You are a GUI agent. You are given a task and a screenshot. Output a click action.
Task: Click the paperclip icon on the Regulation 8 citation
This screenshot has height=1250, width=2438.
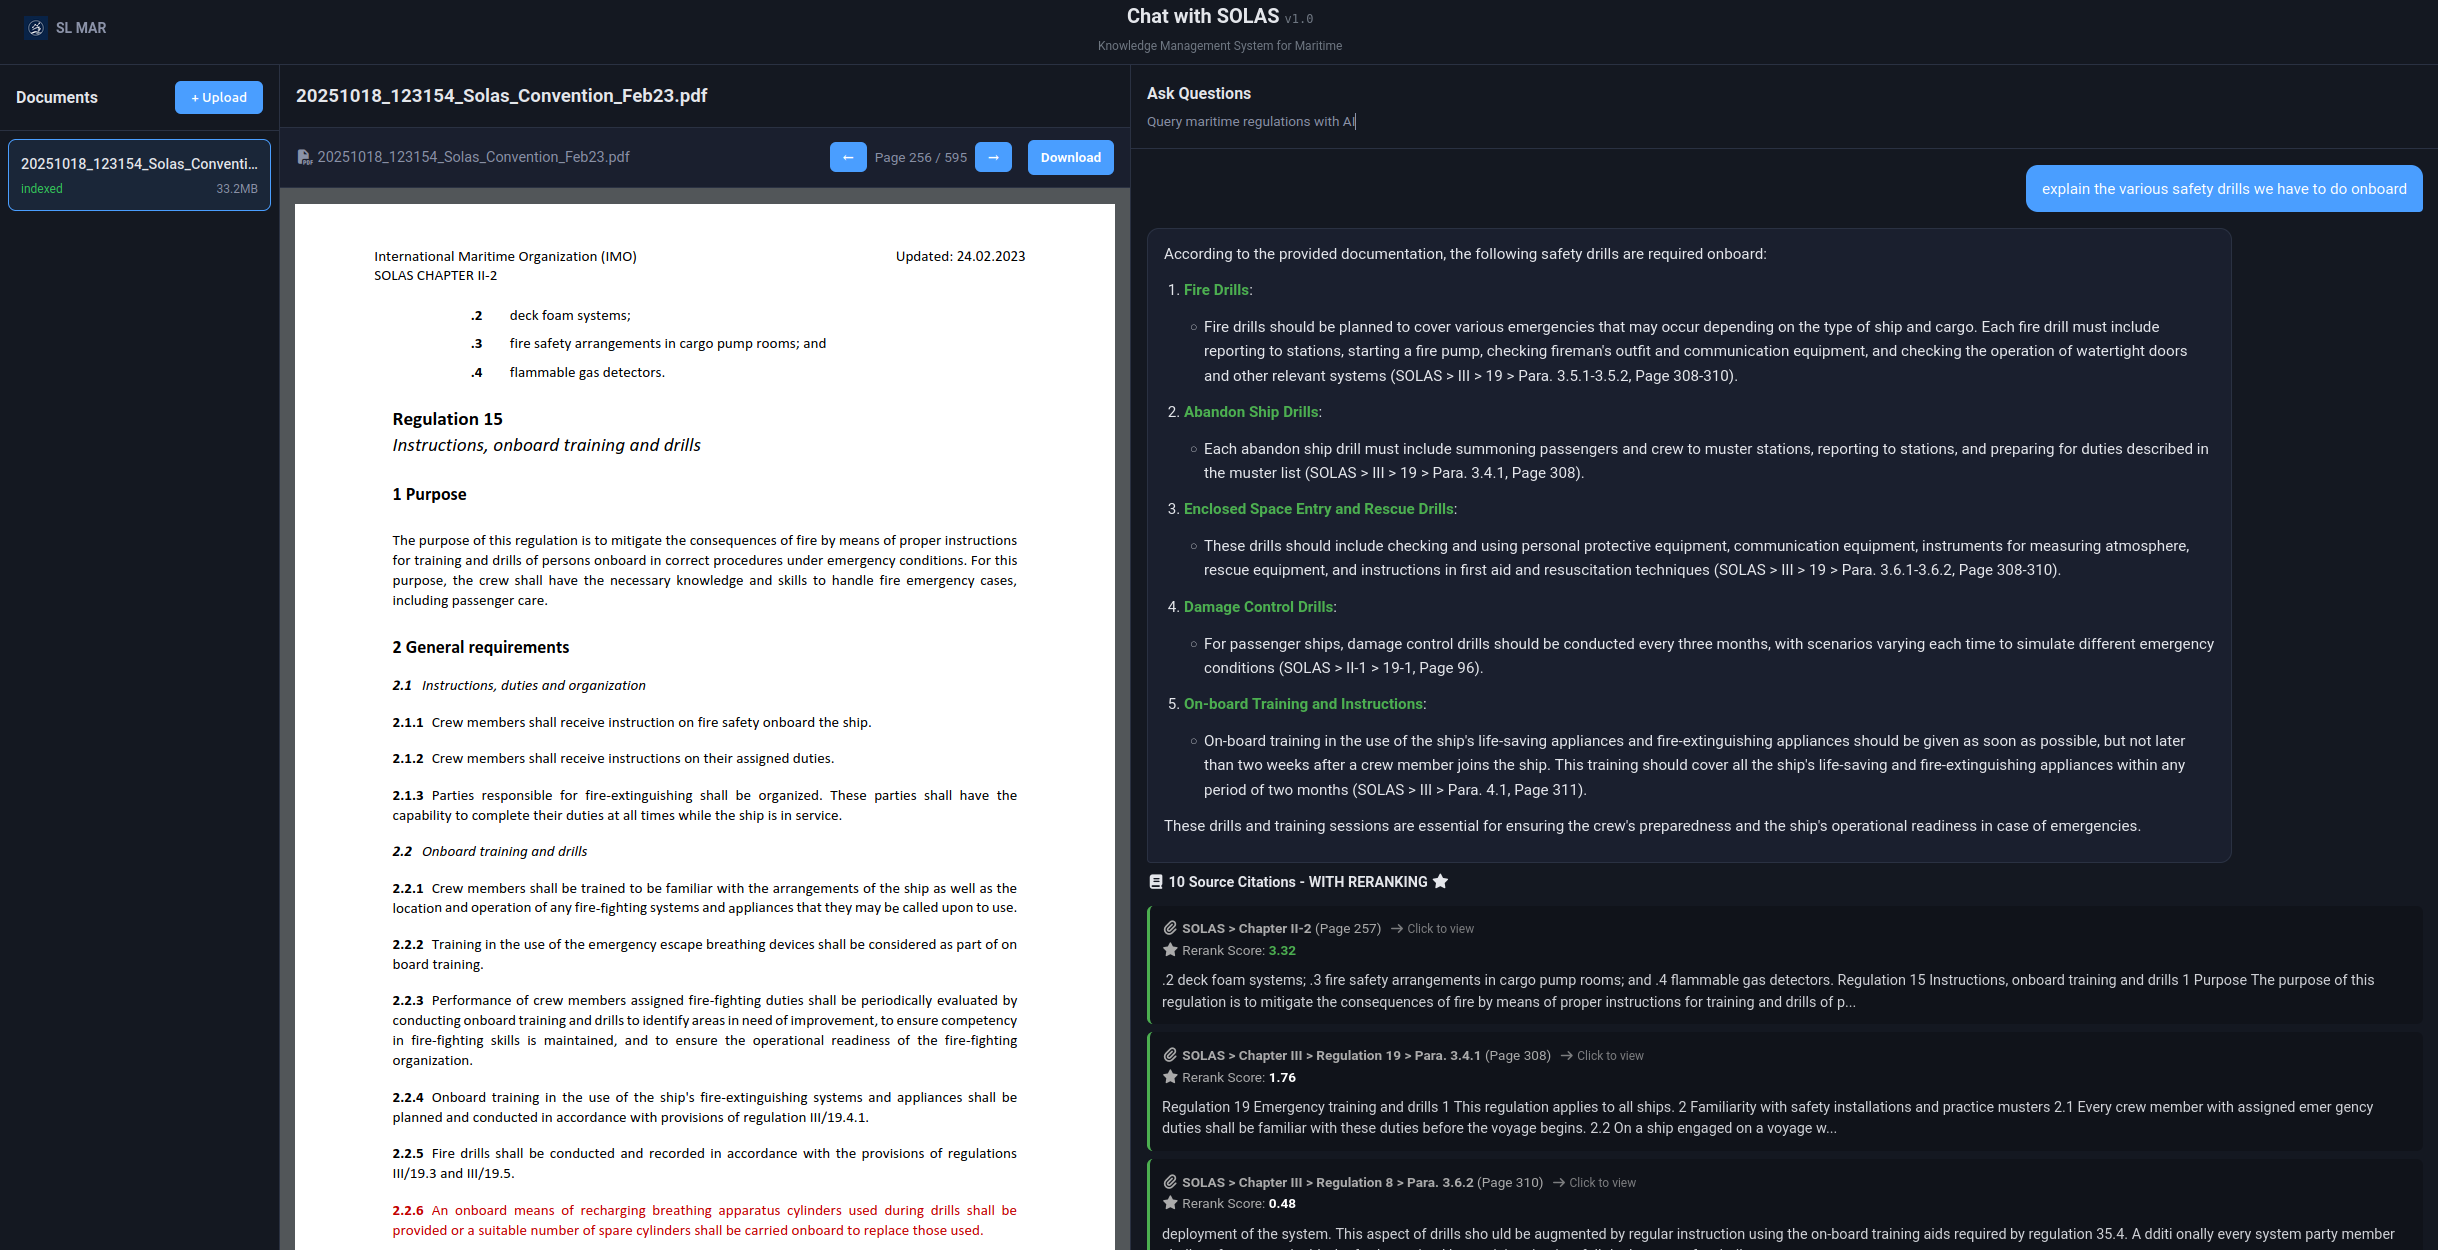(1168, 1182)
